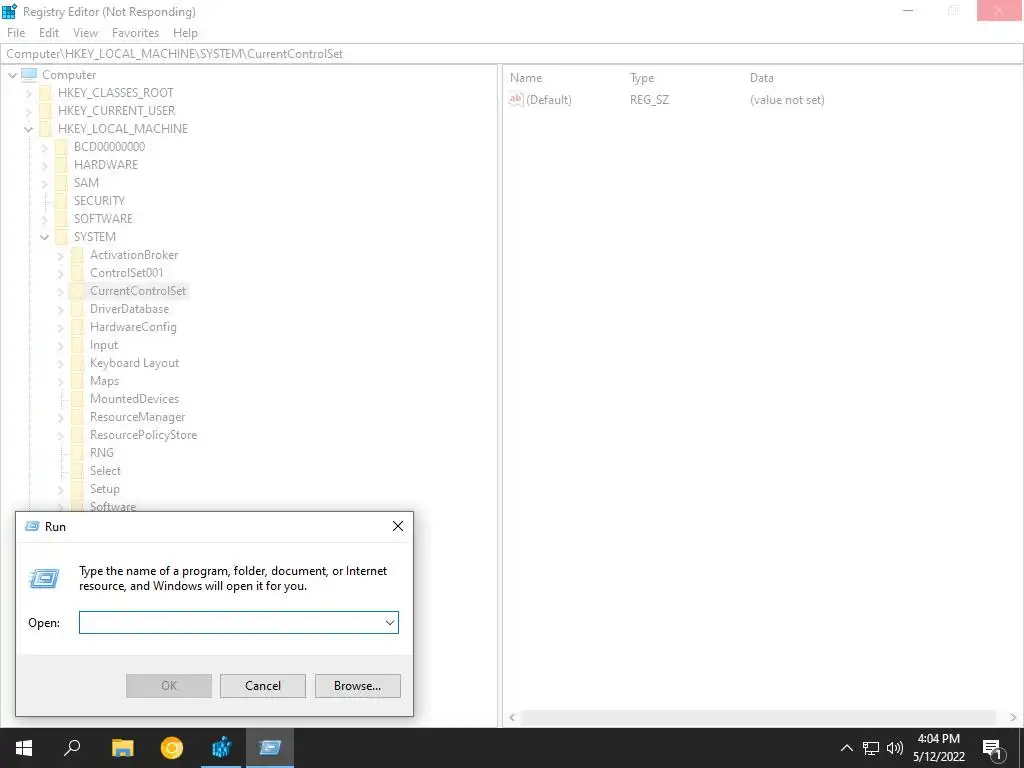Click the SOFTWARE folder icon
The height and width of the screenshot is (768, 1024).
pyautogui.click(x=61, y=219)
